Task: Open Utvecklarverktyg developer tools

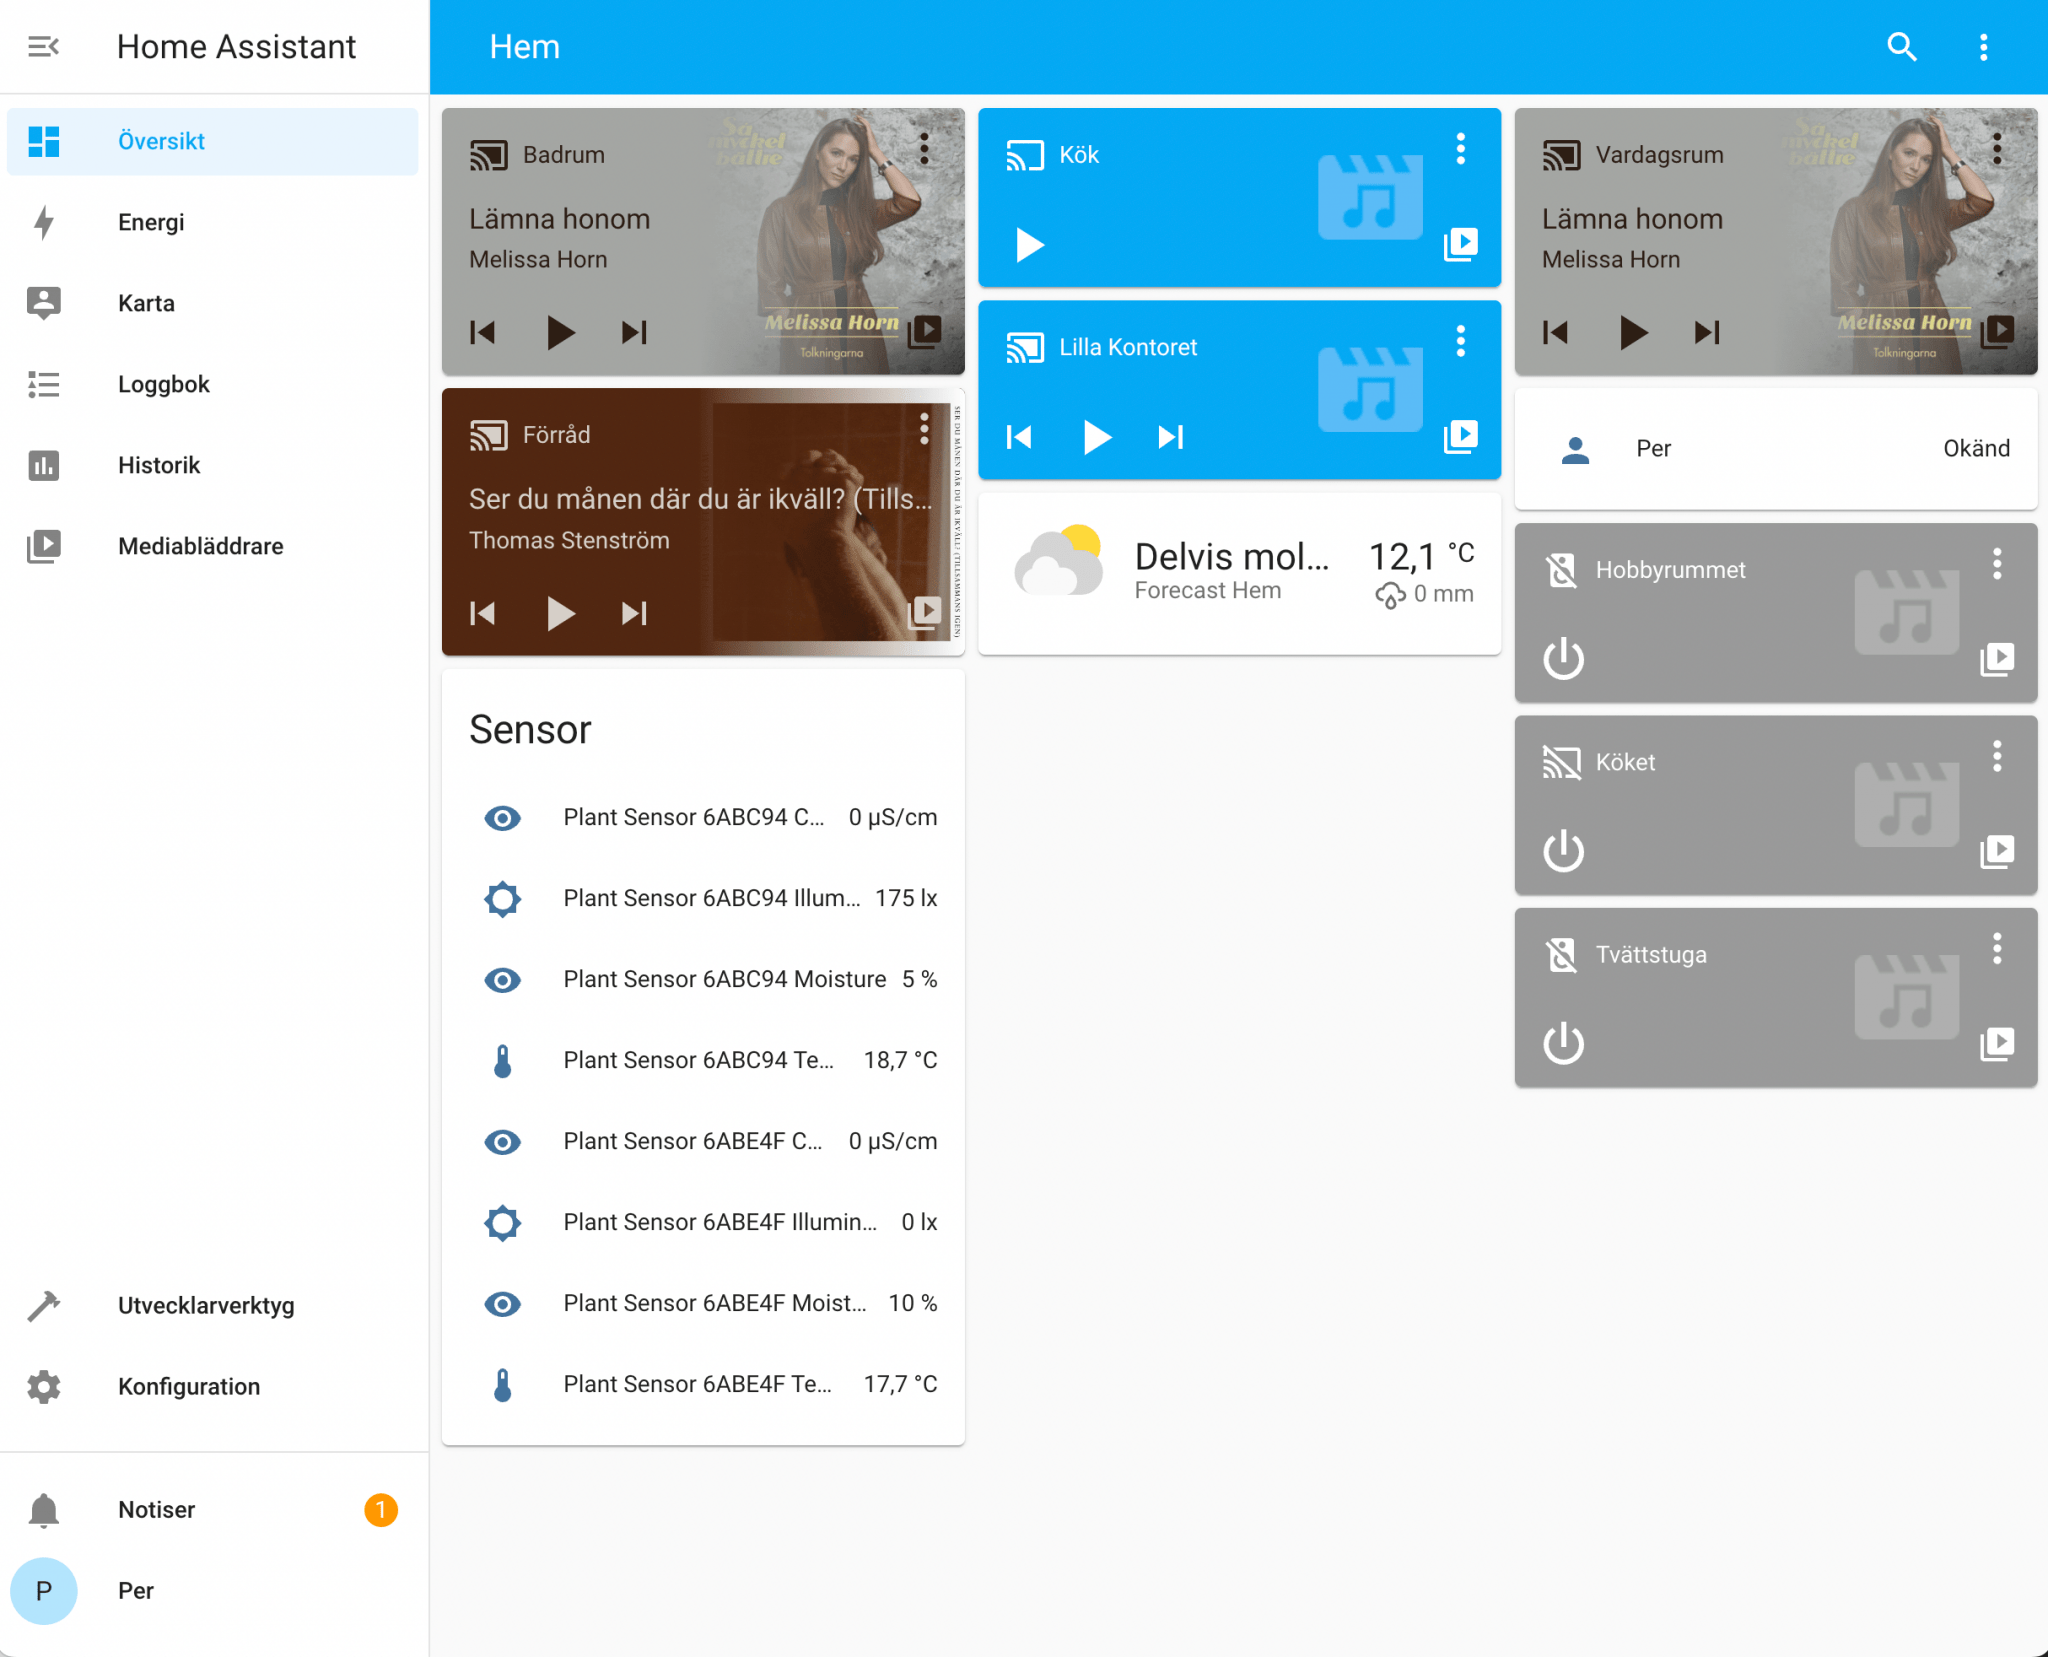Action: coord(212,1305)
